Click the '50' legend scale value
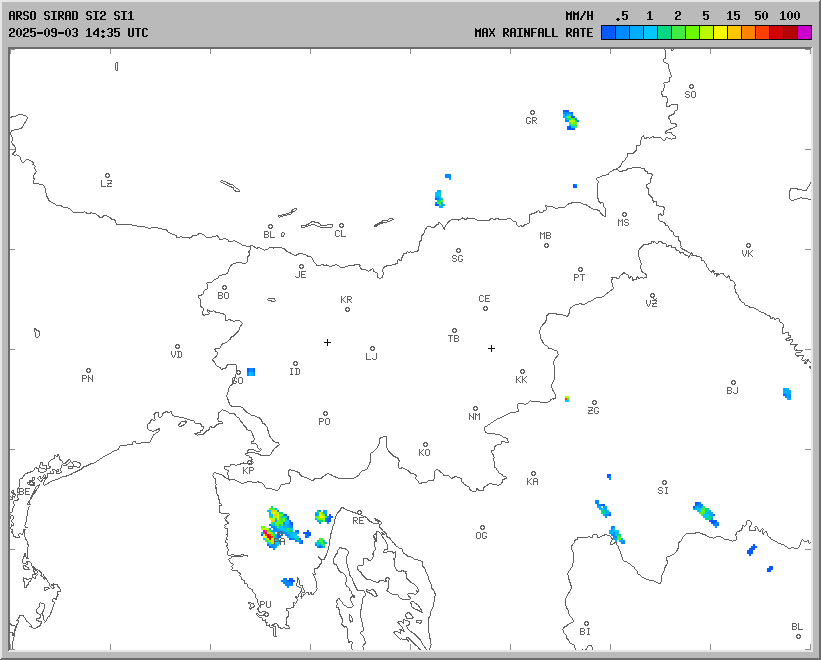 tap(761, 16)
